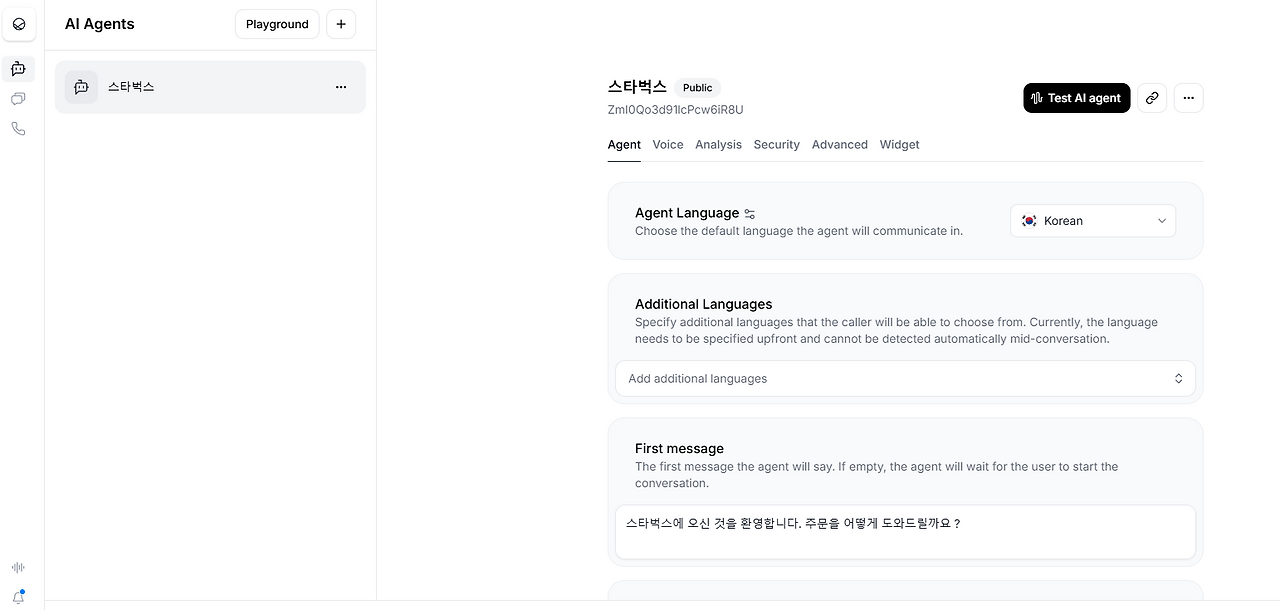
Task: Open notifications bell icon
Action: 18,597
